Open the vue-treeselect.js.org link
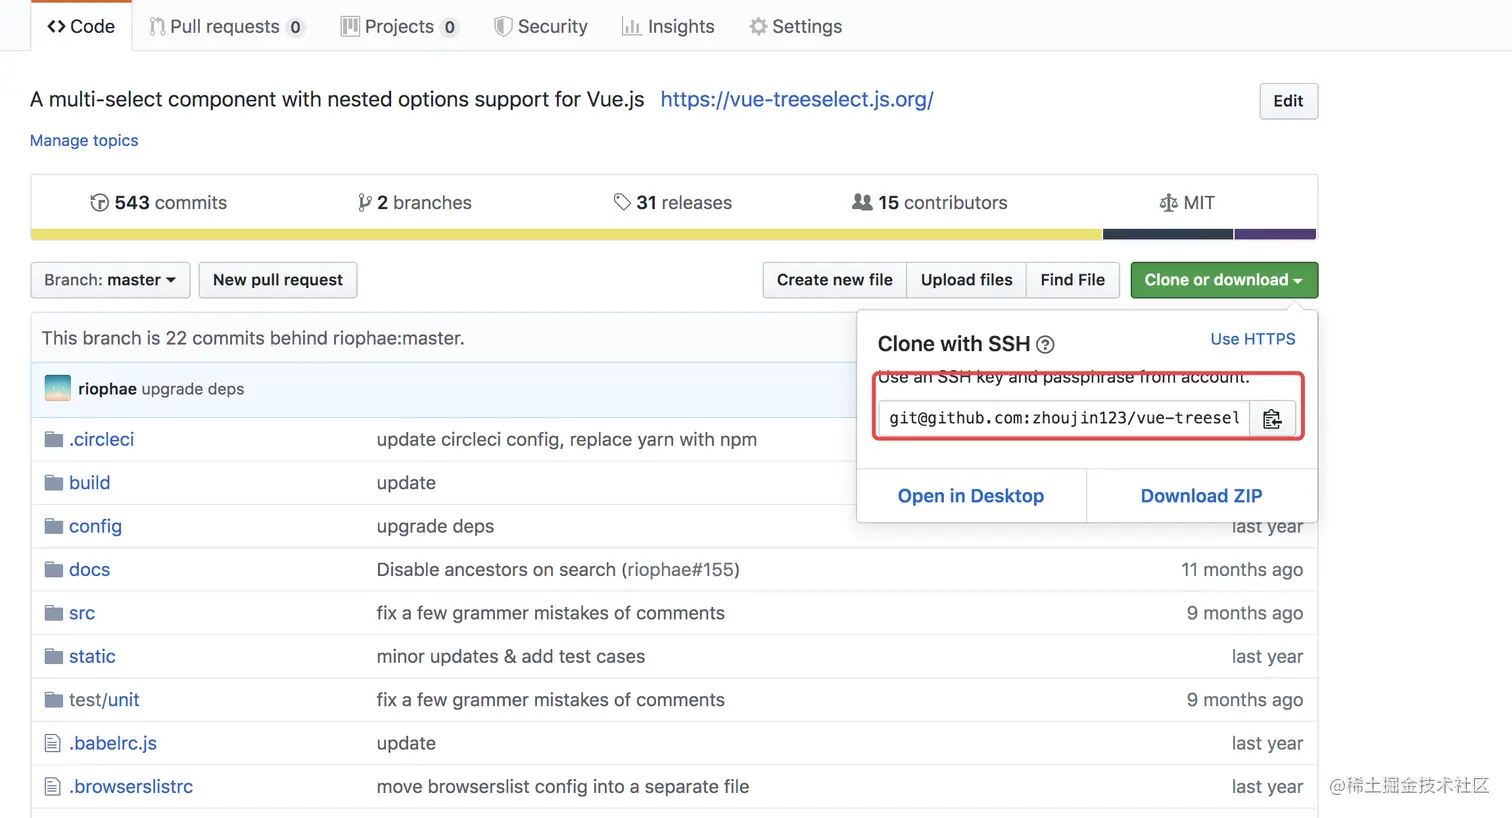 pyautogui.click(x=797, y=99)
